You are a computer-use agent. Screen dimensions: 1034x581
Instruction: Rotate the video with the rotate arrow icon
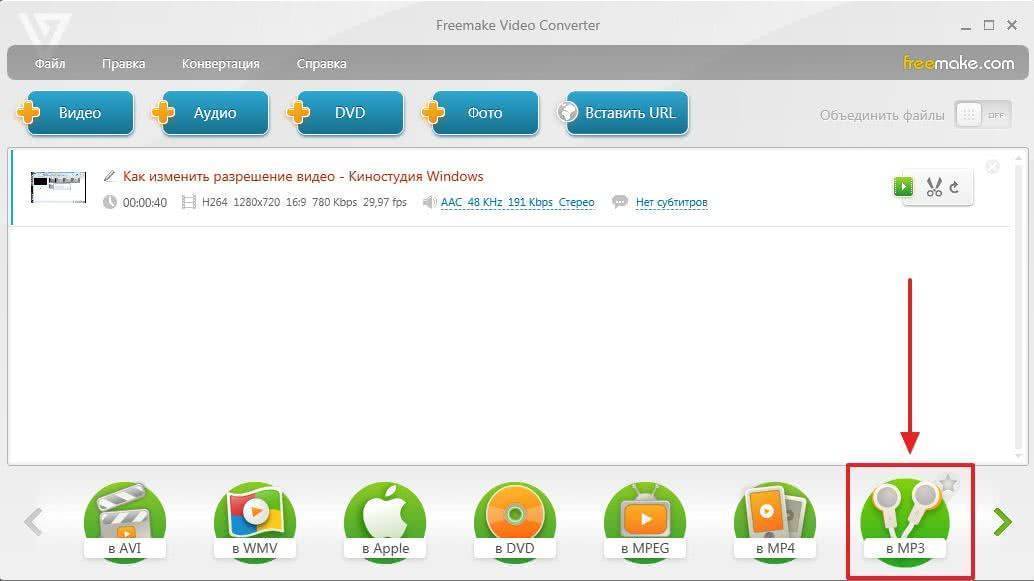(x=954, y=187)
